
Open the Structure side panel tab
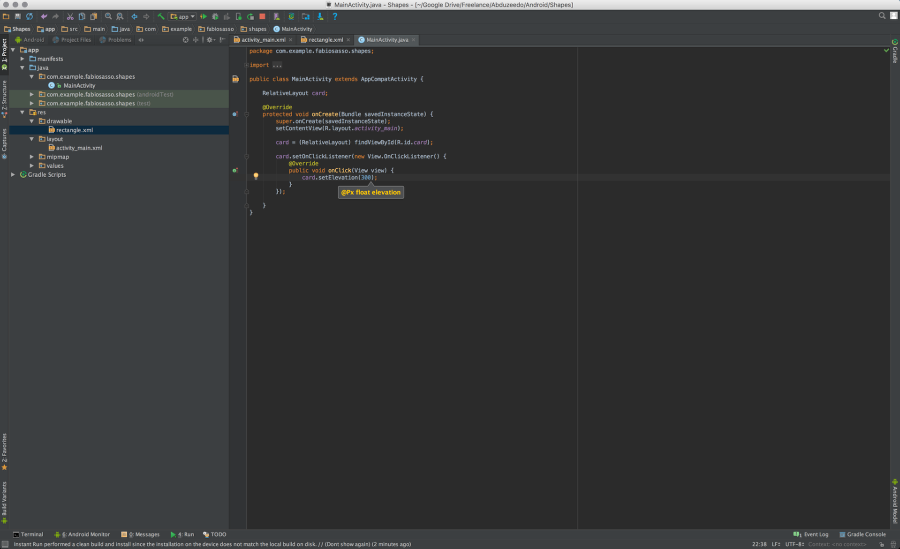pyautogui.click(x=4, y=99)
